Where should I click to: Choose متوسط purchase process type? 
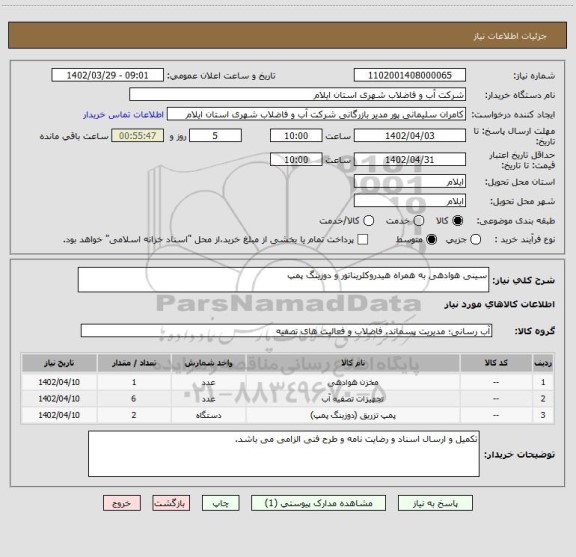pyautogui.click(x=431, y=240)
